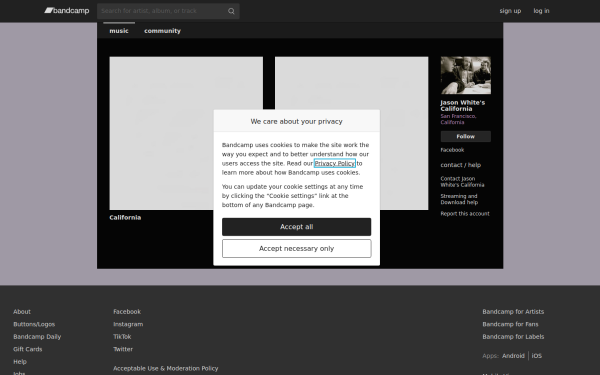
Task: Click the search magnifier icon
Action: click(x=231, y=11)
